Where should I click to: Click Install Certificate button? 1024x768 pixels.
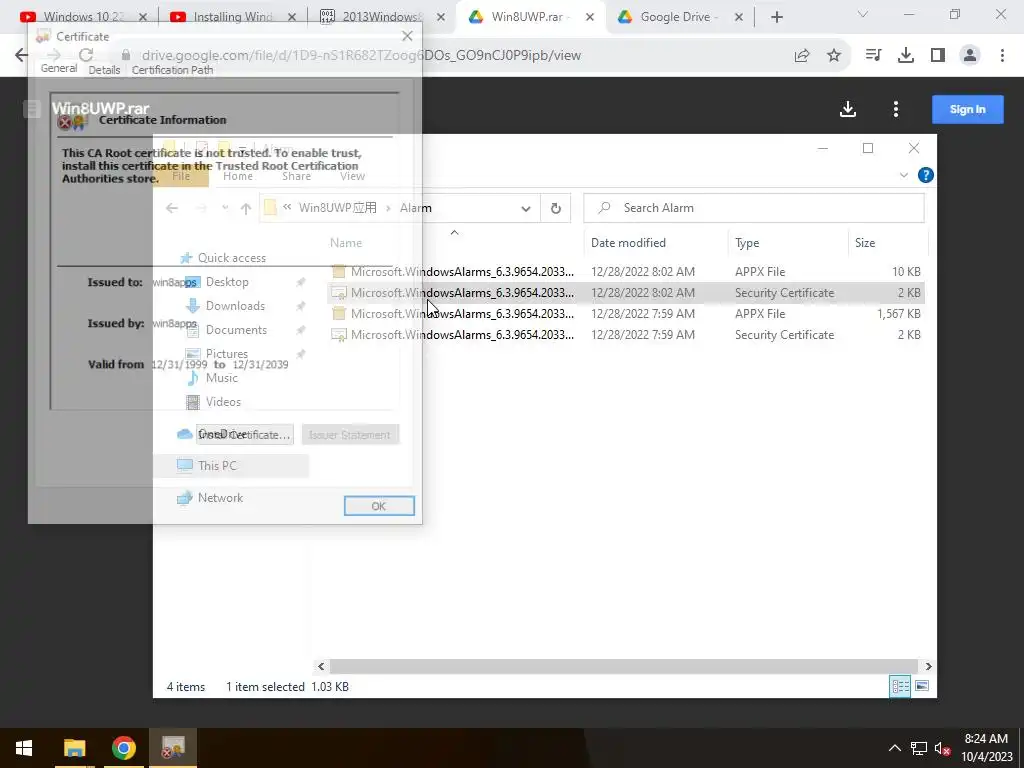[x=244, y=435]
